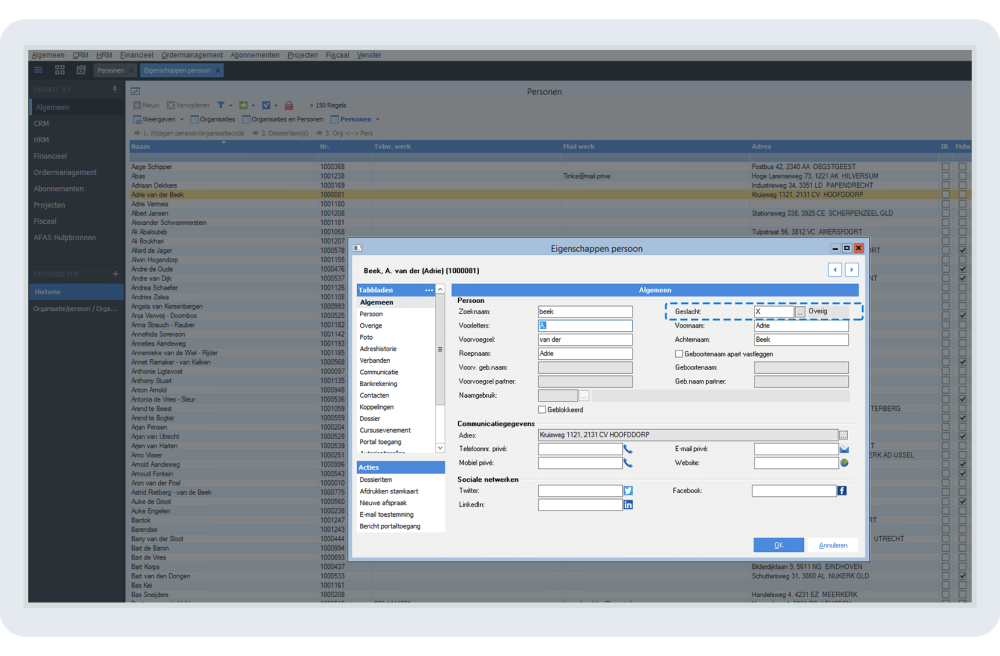Image resolution: width=1000 pixels, height=656 pixels.
Task: Expand the Weergaven dropdown arrow
Action: pos(182,120)
